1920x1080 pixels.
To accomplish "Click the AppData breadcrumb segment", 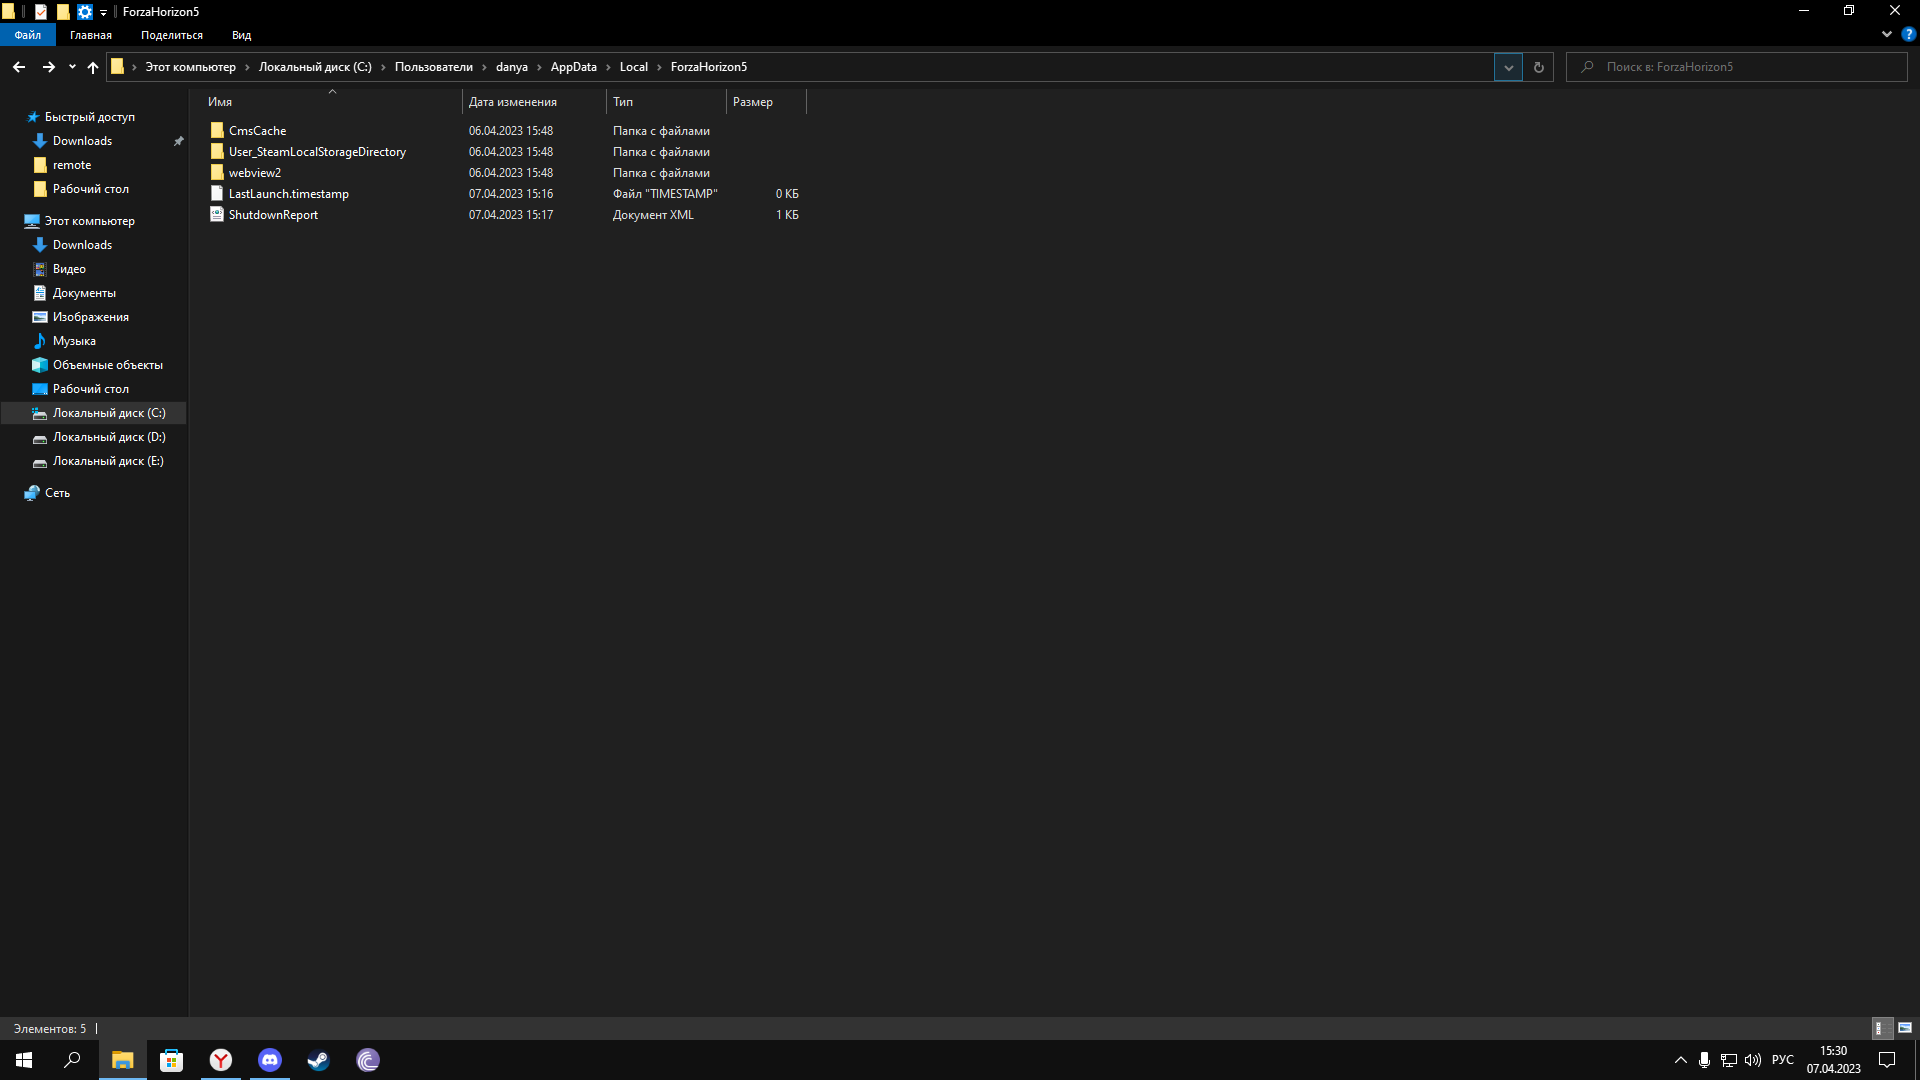I will coord(573,67).
